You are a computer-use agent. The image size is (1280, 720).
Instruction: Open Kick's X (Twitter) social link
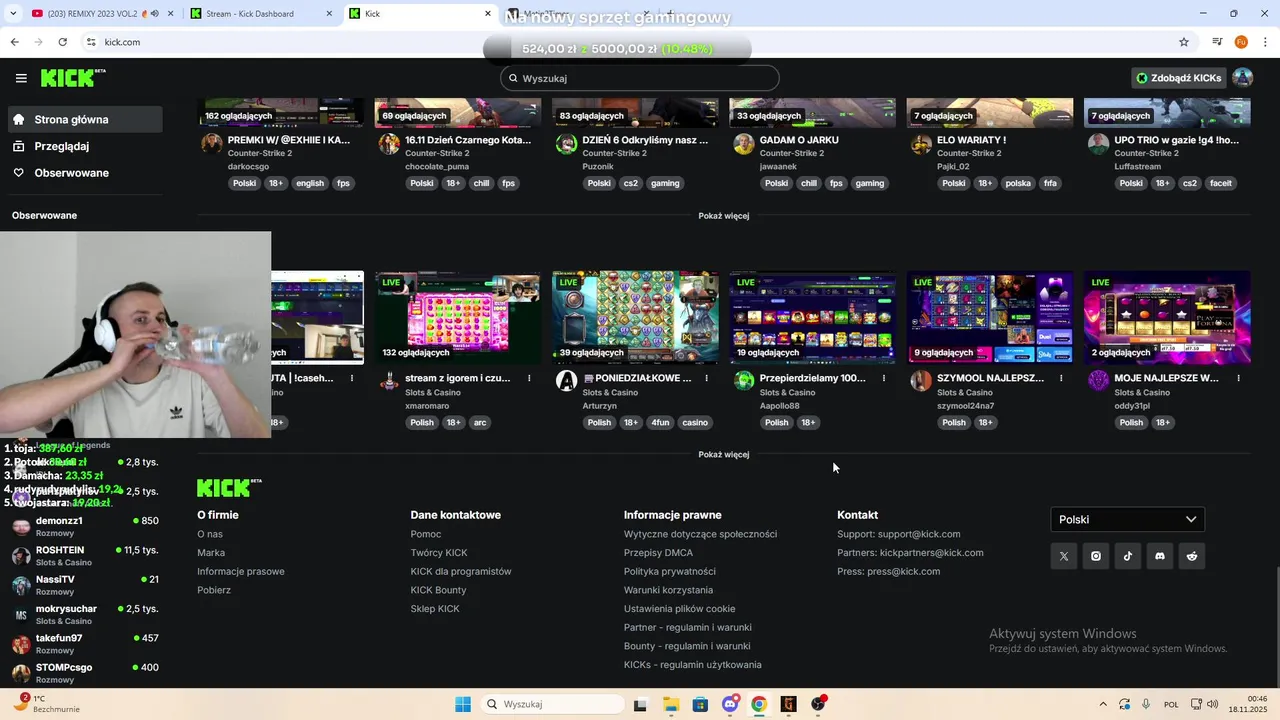pos(1063,556)
